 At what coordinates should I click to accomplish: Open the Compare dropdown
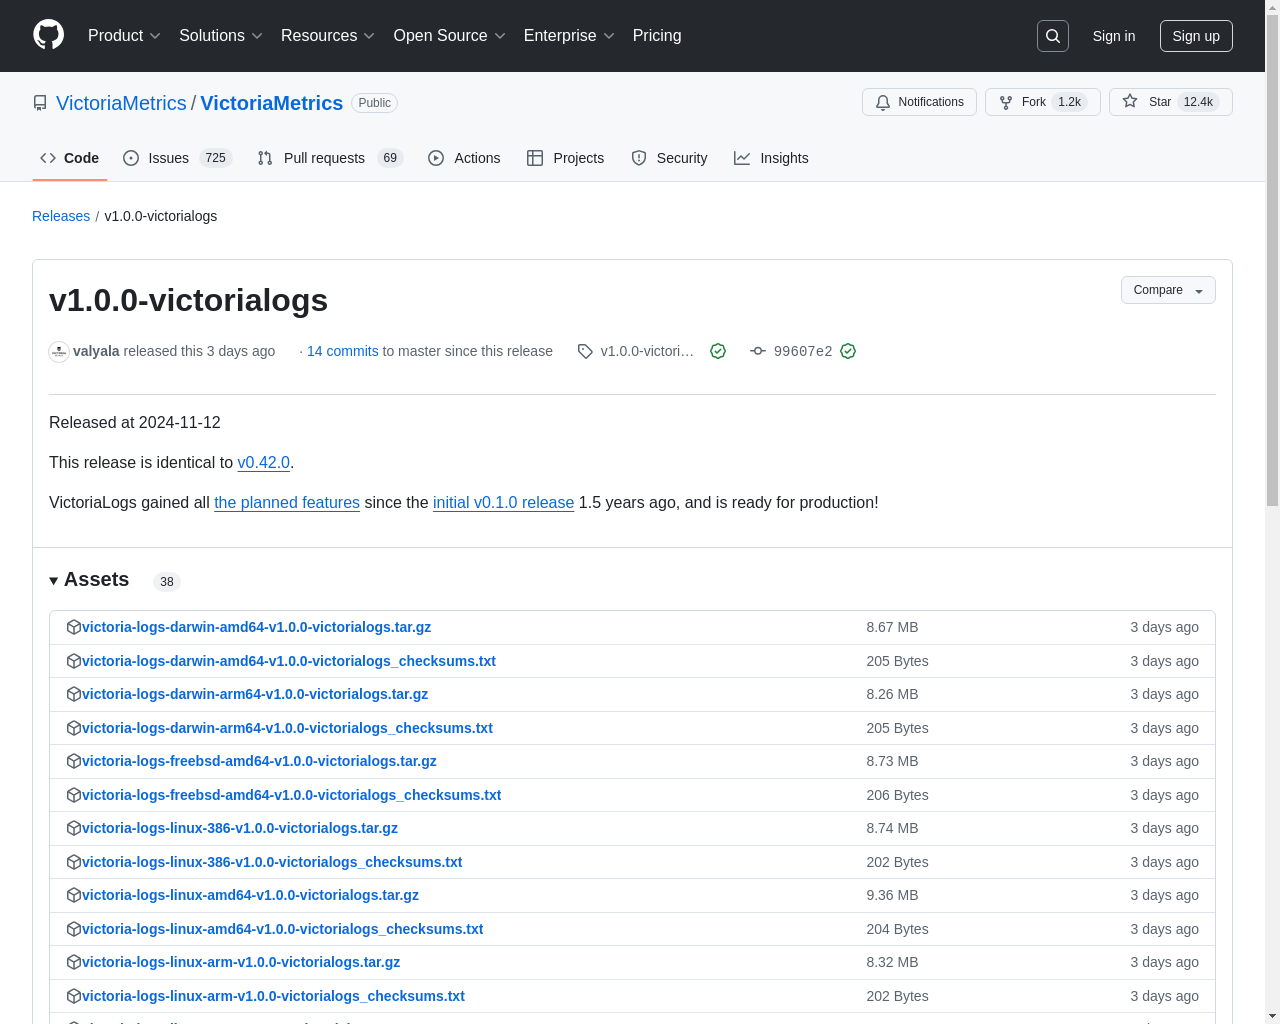tap(1168, 290)
